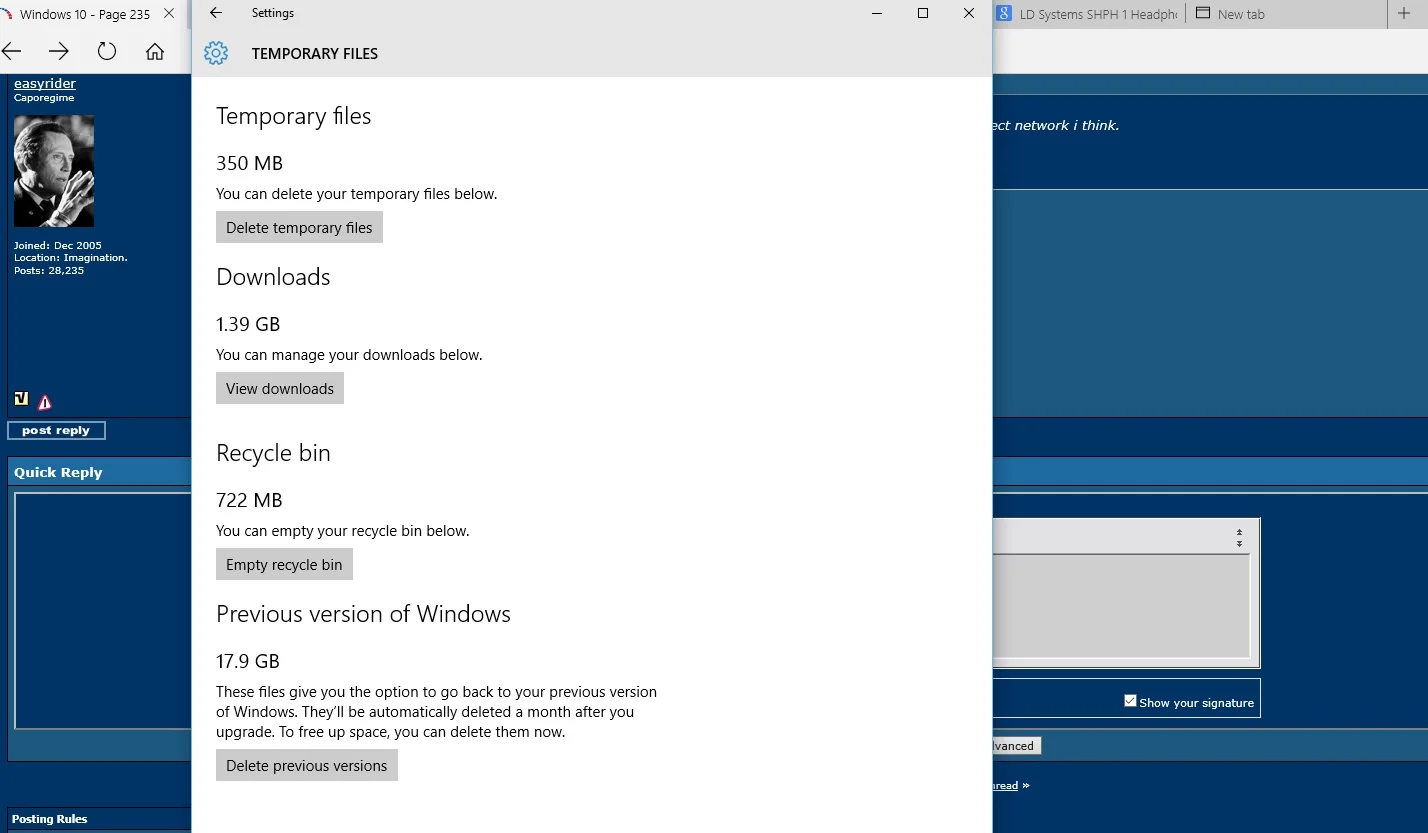1428x833 pixels.
Task: Click the post reply button in the forum
Action: 56,430
